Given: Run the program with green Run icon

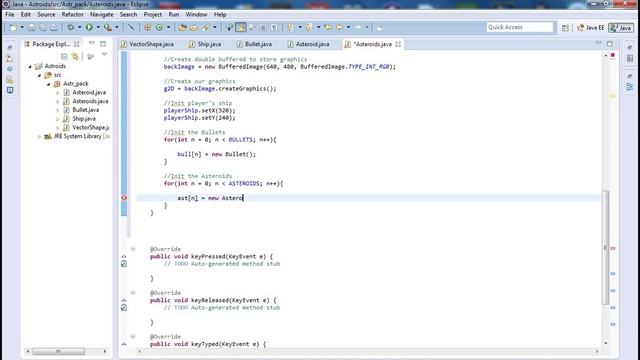Looking at the screenshot, I should pyautogui.click(x=89, y=27).
